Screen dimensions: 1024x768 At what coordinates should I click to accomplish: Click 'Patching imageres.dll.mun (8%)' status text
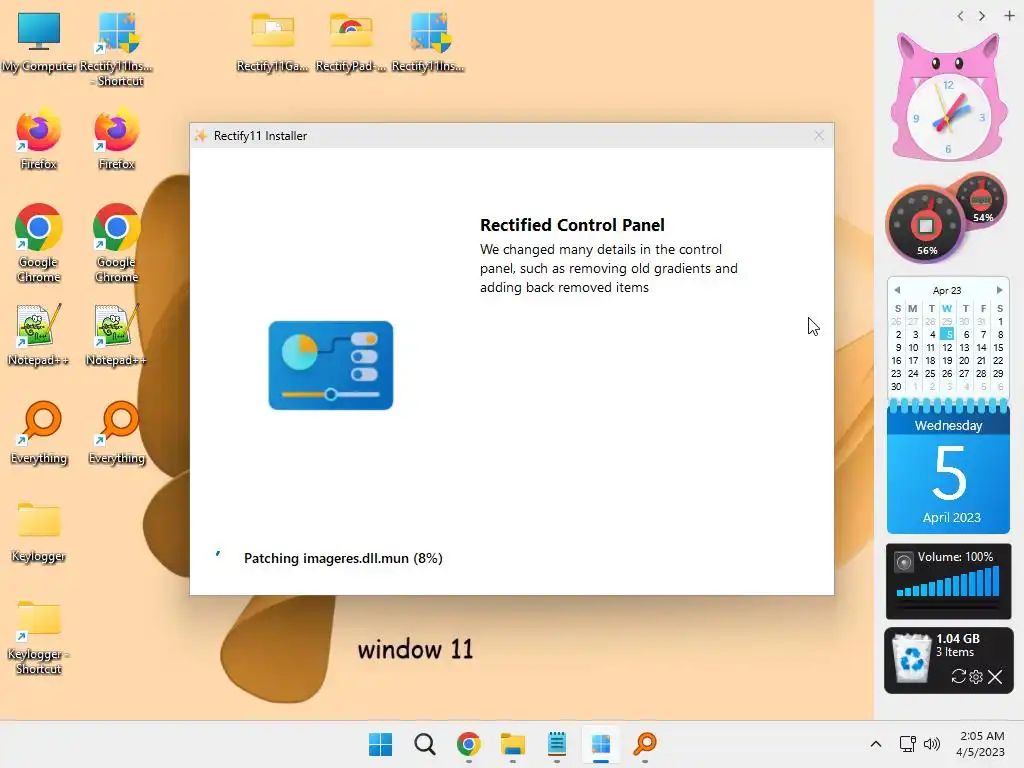[x=343, y=558]
